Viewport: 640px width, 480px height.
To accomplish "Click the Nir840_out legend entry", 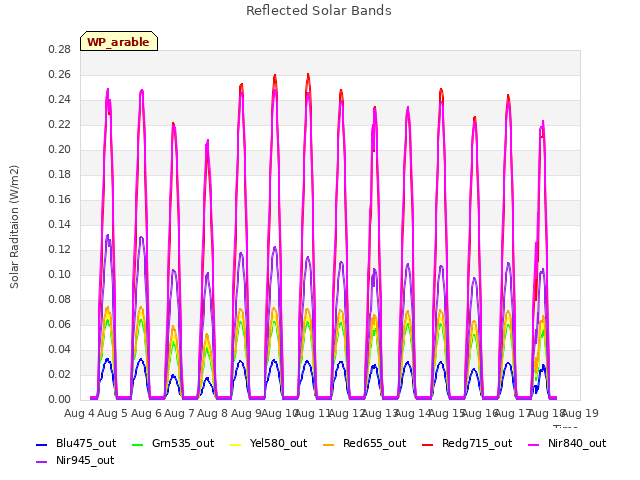I will pyautogui.click(x=567, y=443).
